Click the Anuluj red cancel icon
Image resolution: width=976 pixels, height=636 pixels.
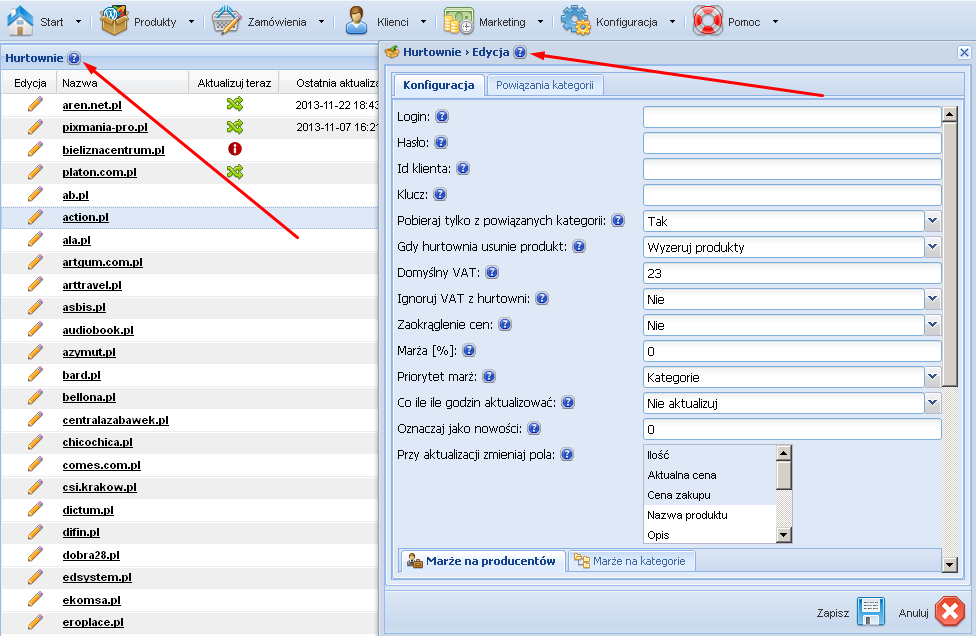(x=950, y=612)
